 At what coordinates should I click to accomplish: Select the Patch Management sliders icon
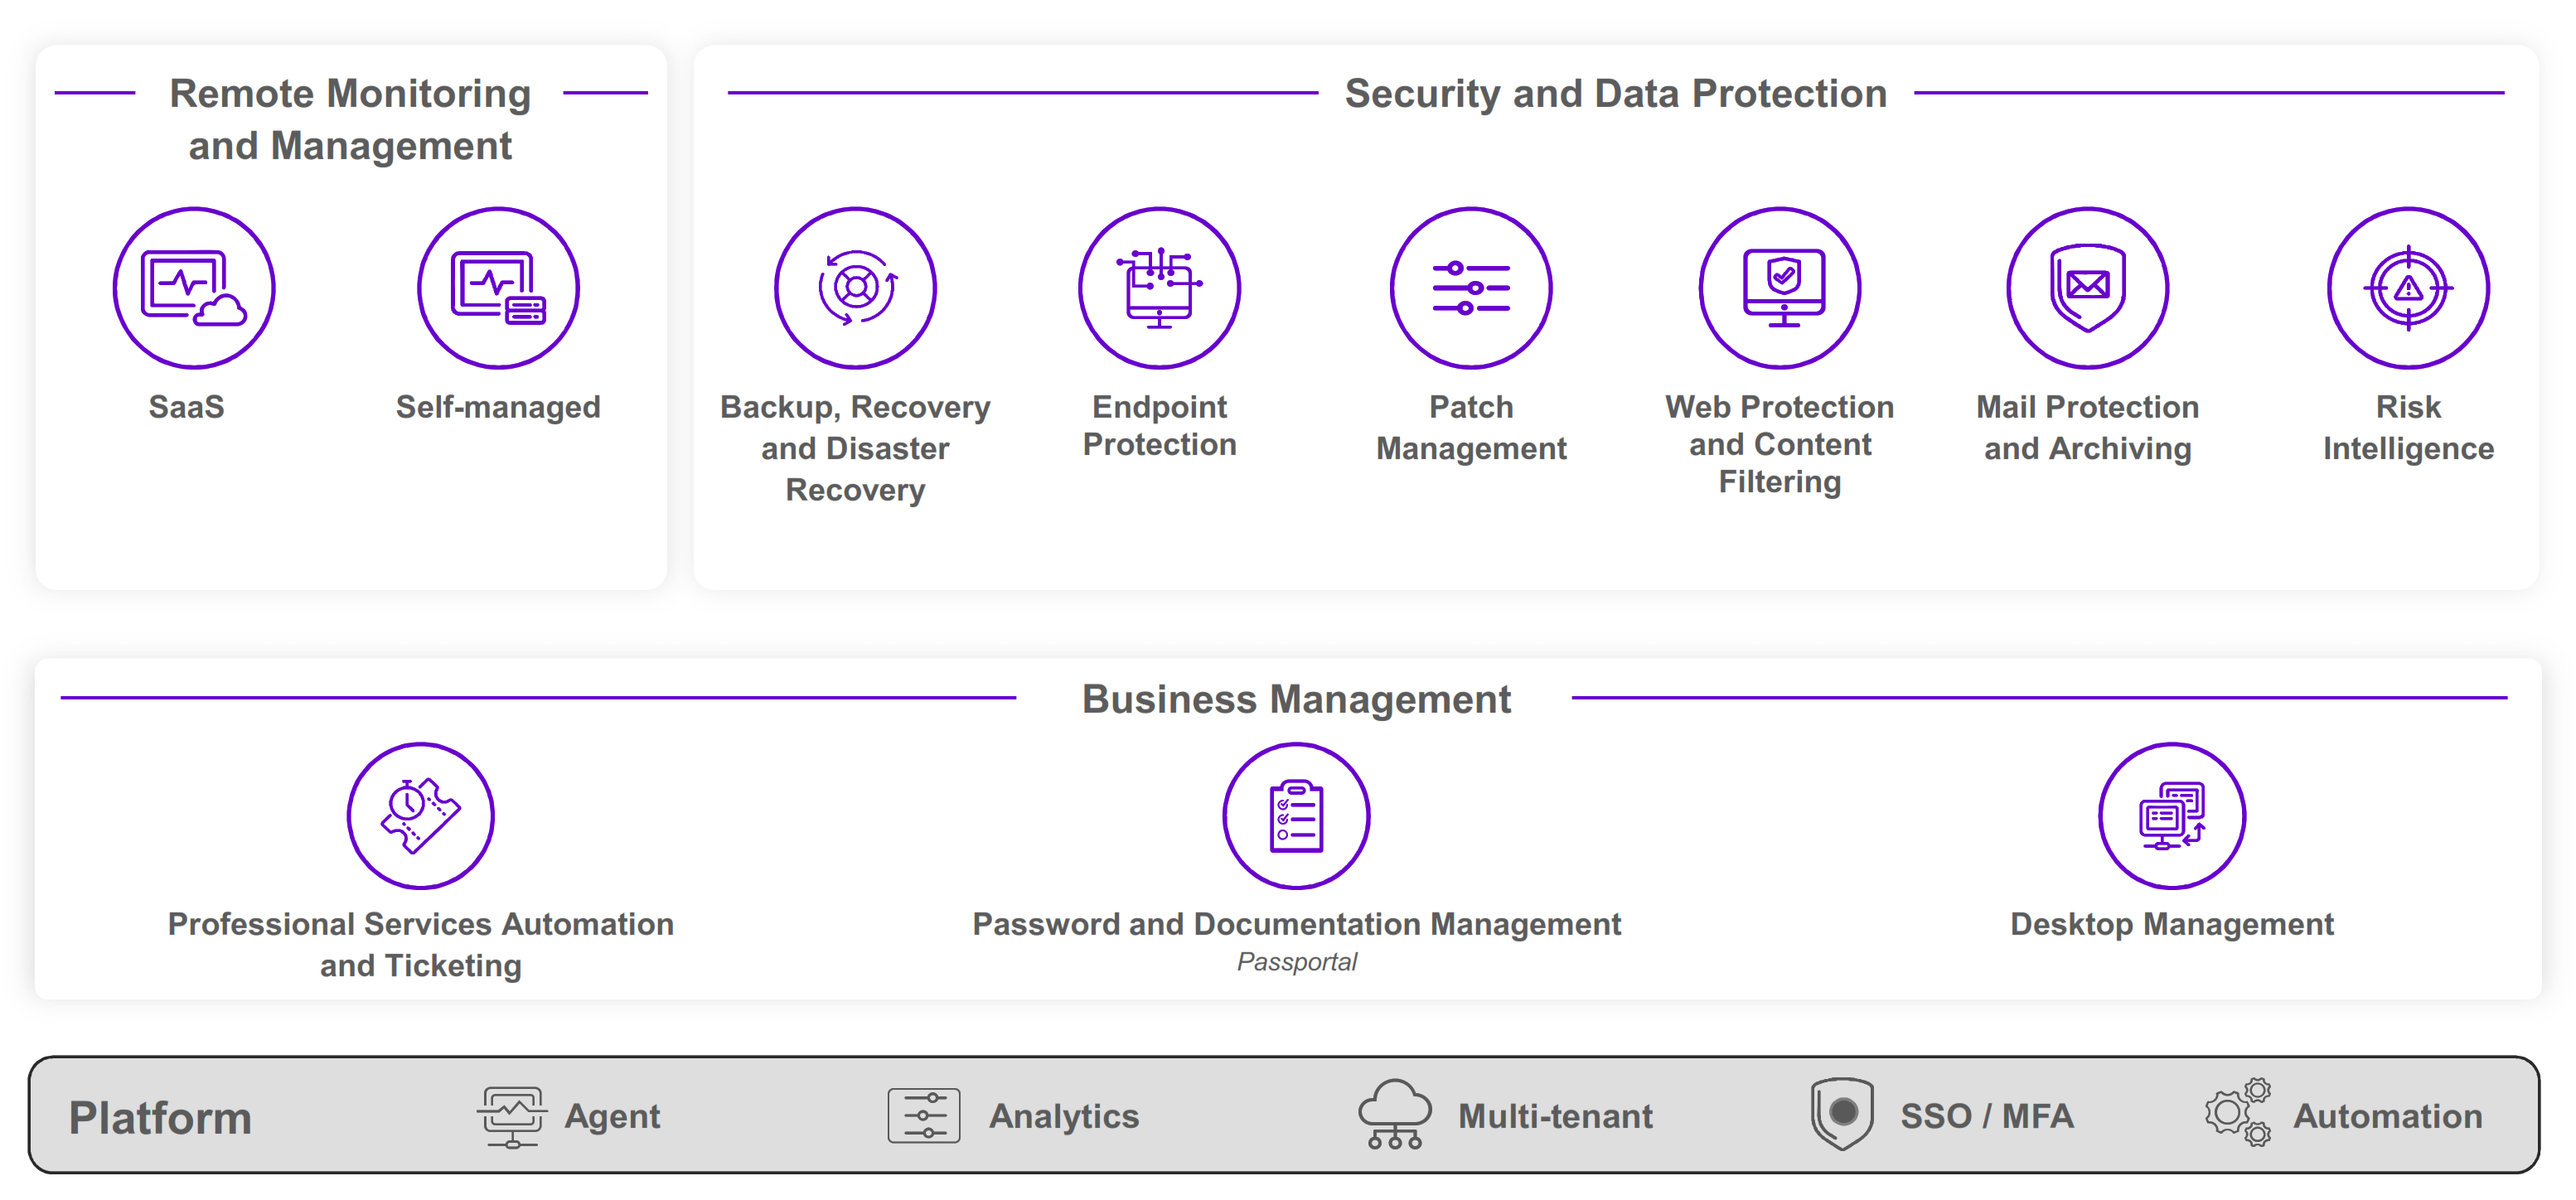1470,288
